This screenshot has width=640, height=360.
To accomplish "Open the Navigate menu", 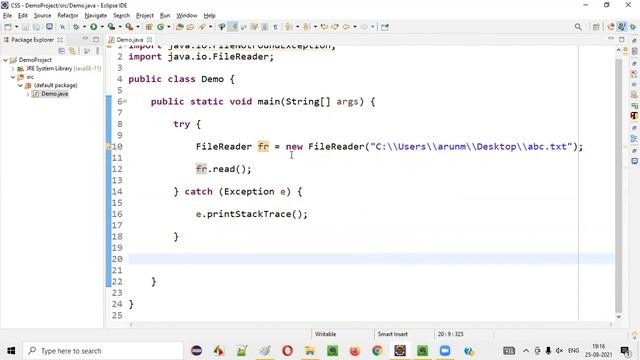I will (x=96, y=16).
